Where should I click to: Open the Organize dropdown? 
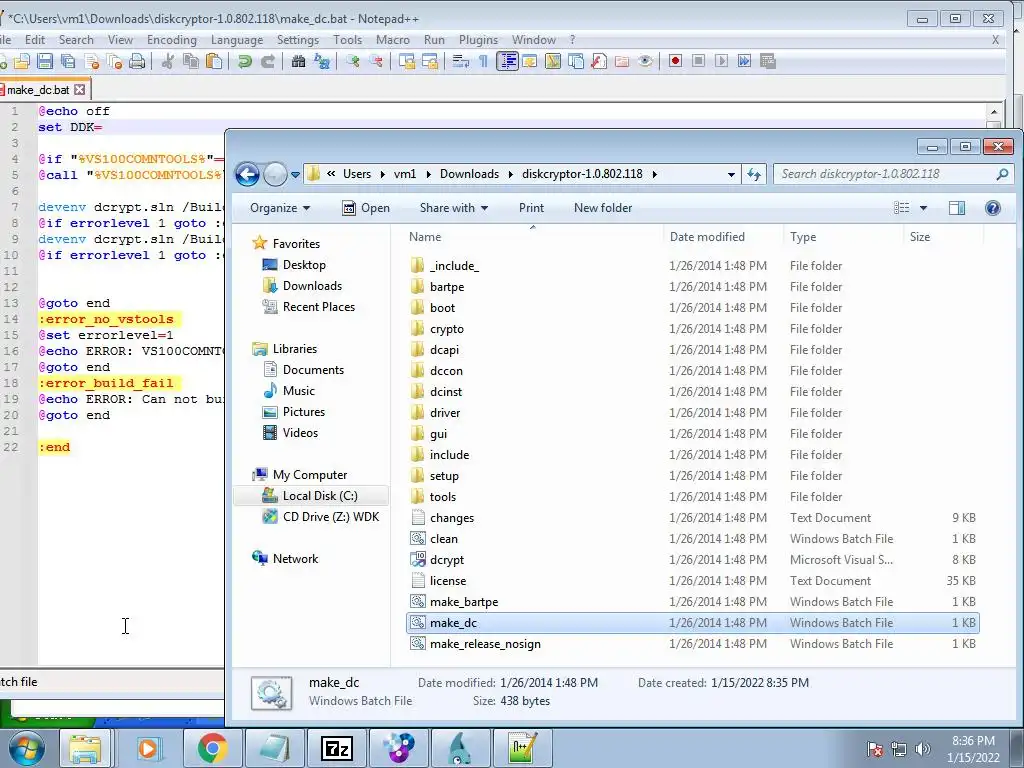point(280,208)
